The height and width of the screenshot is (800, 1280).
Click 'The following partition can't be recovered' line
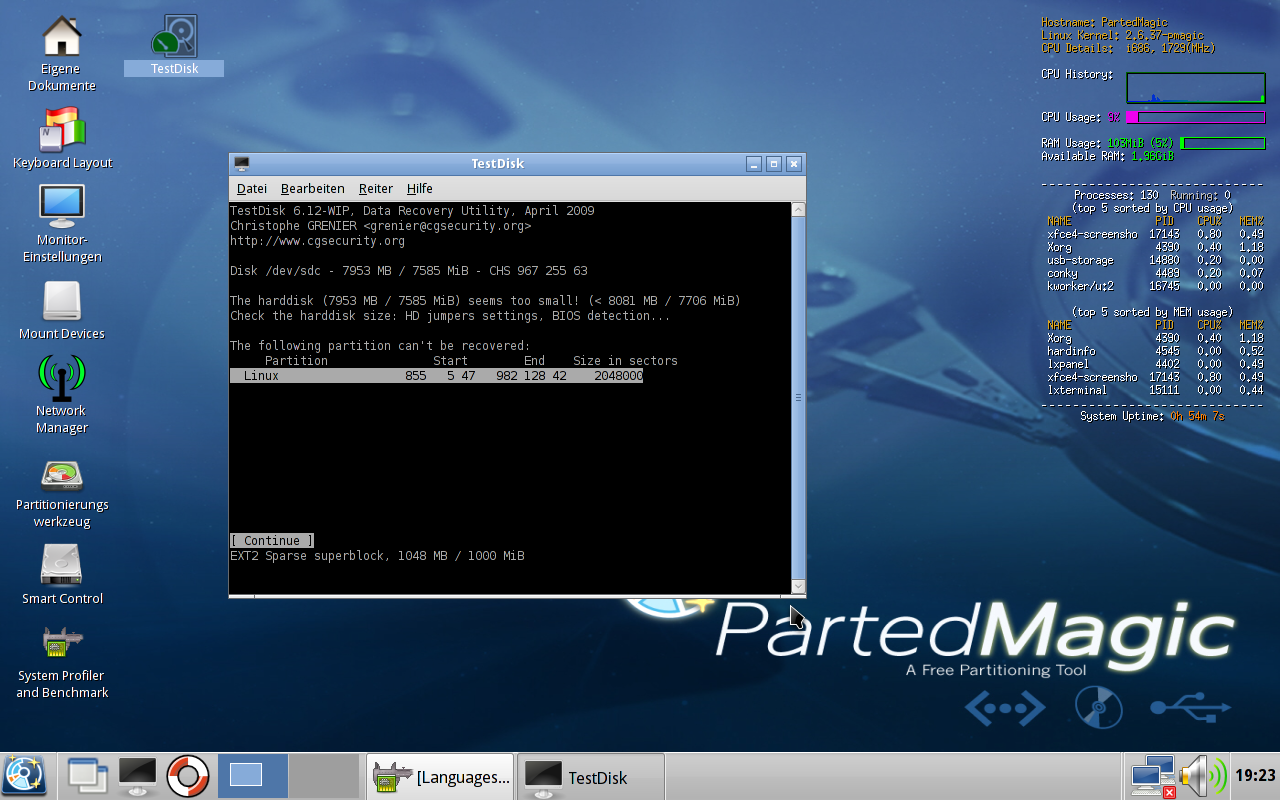pos(380,346)
